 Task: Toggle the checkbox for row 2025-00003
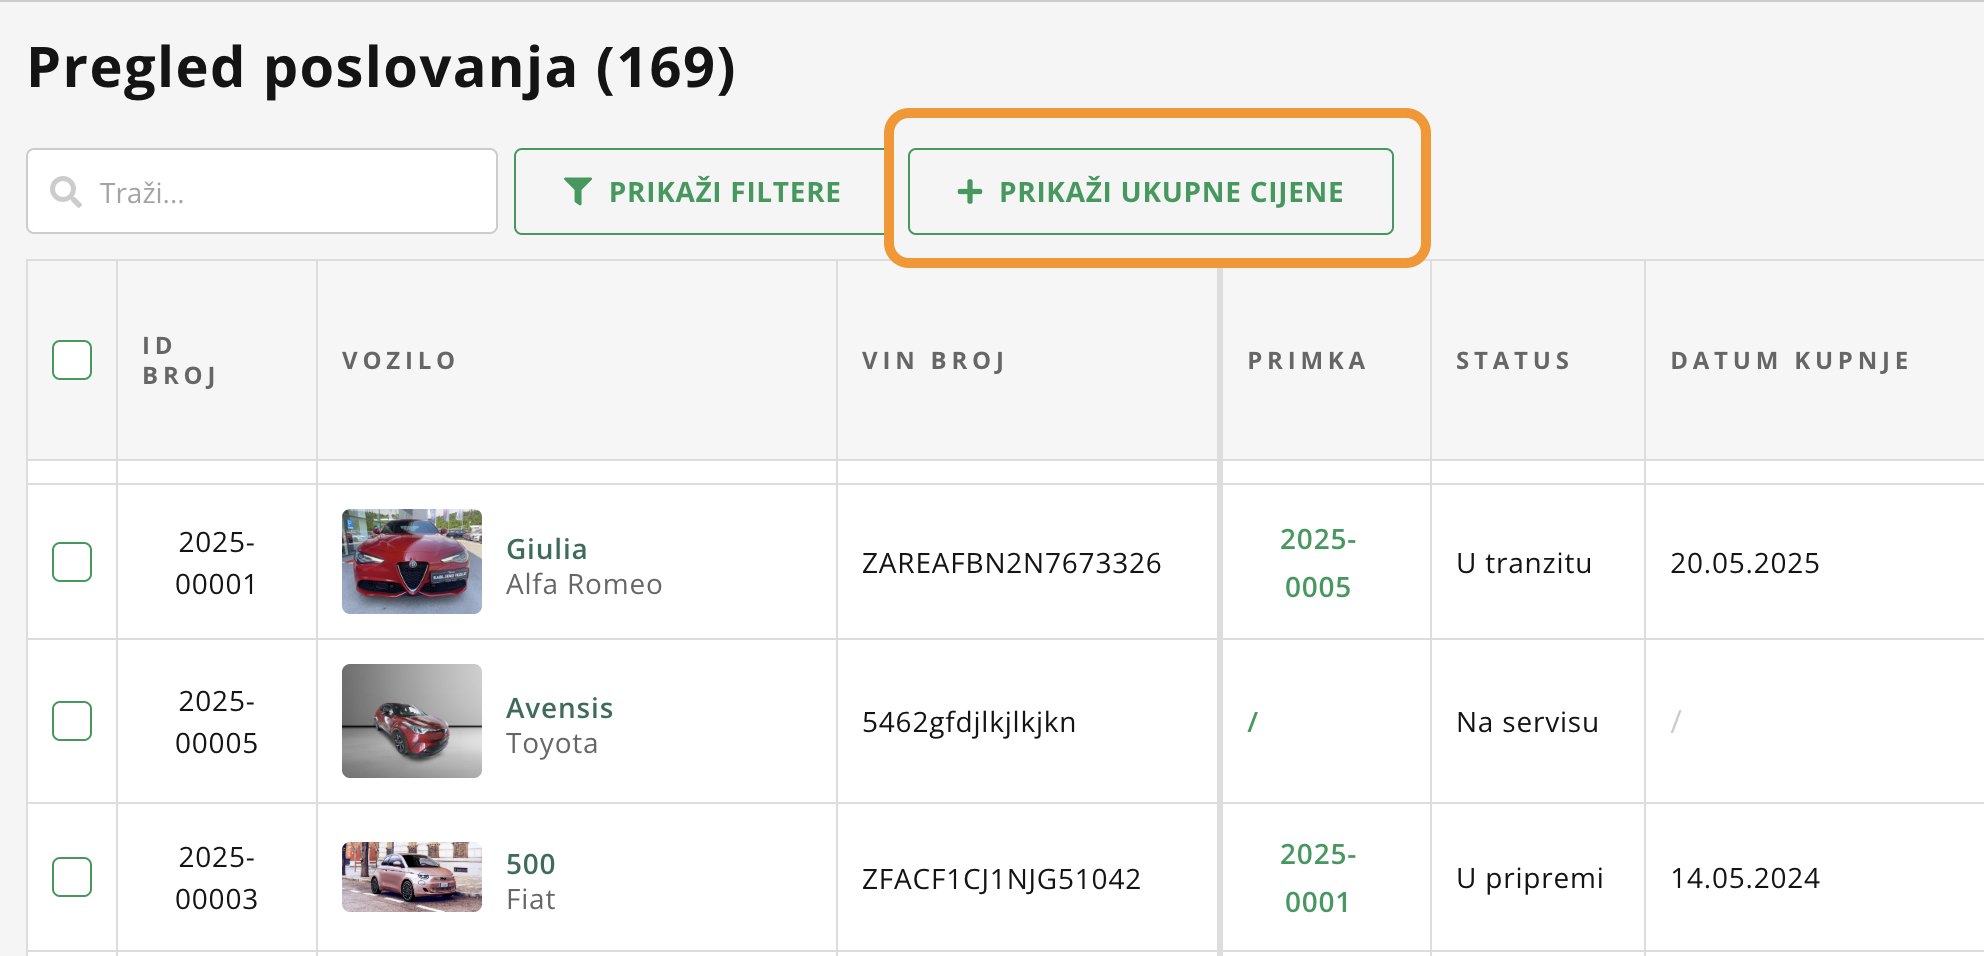(72, 877)
